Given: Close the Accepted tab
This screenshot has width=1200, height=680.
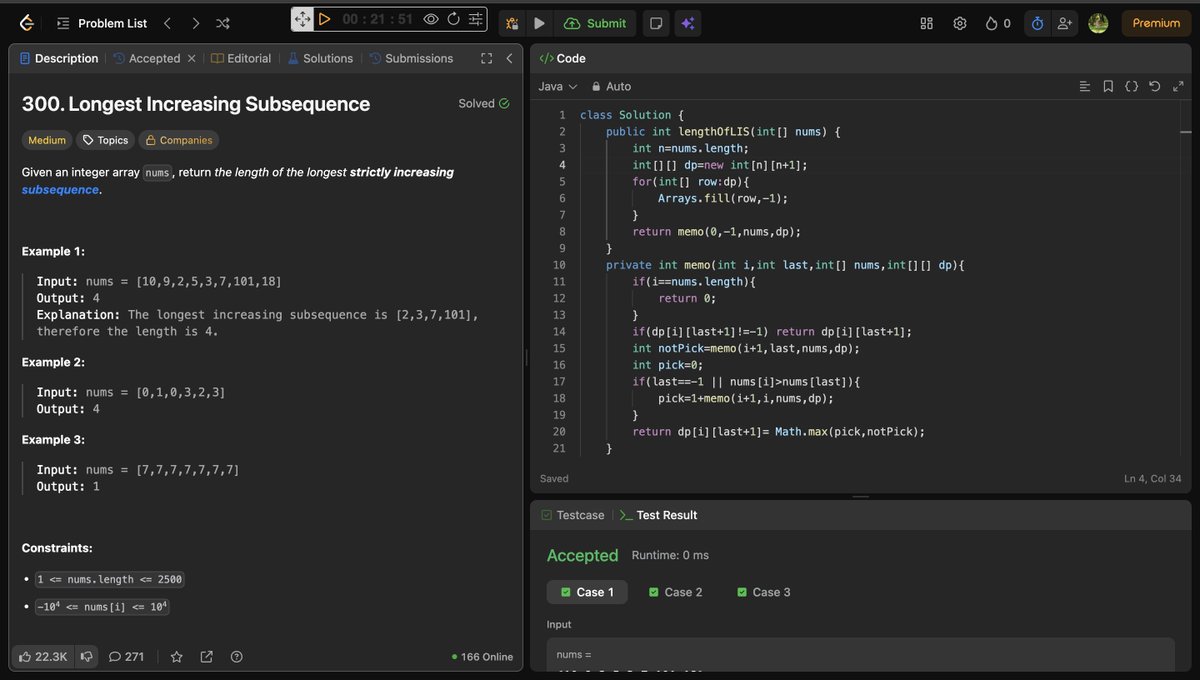Looking at the screenshot, I should [x=191, y=58].
